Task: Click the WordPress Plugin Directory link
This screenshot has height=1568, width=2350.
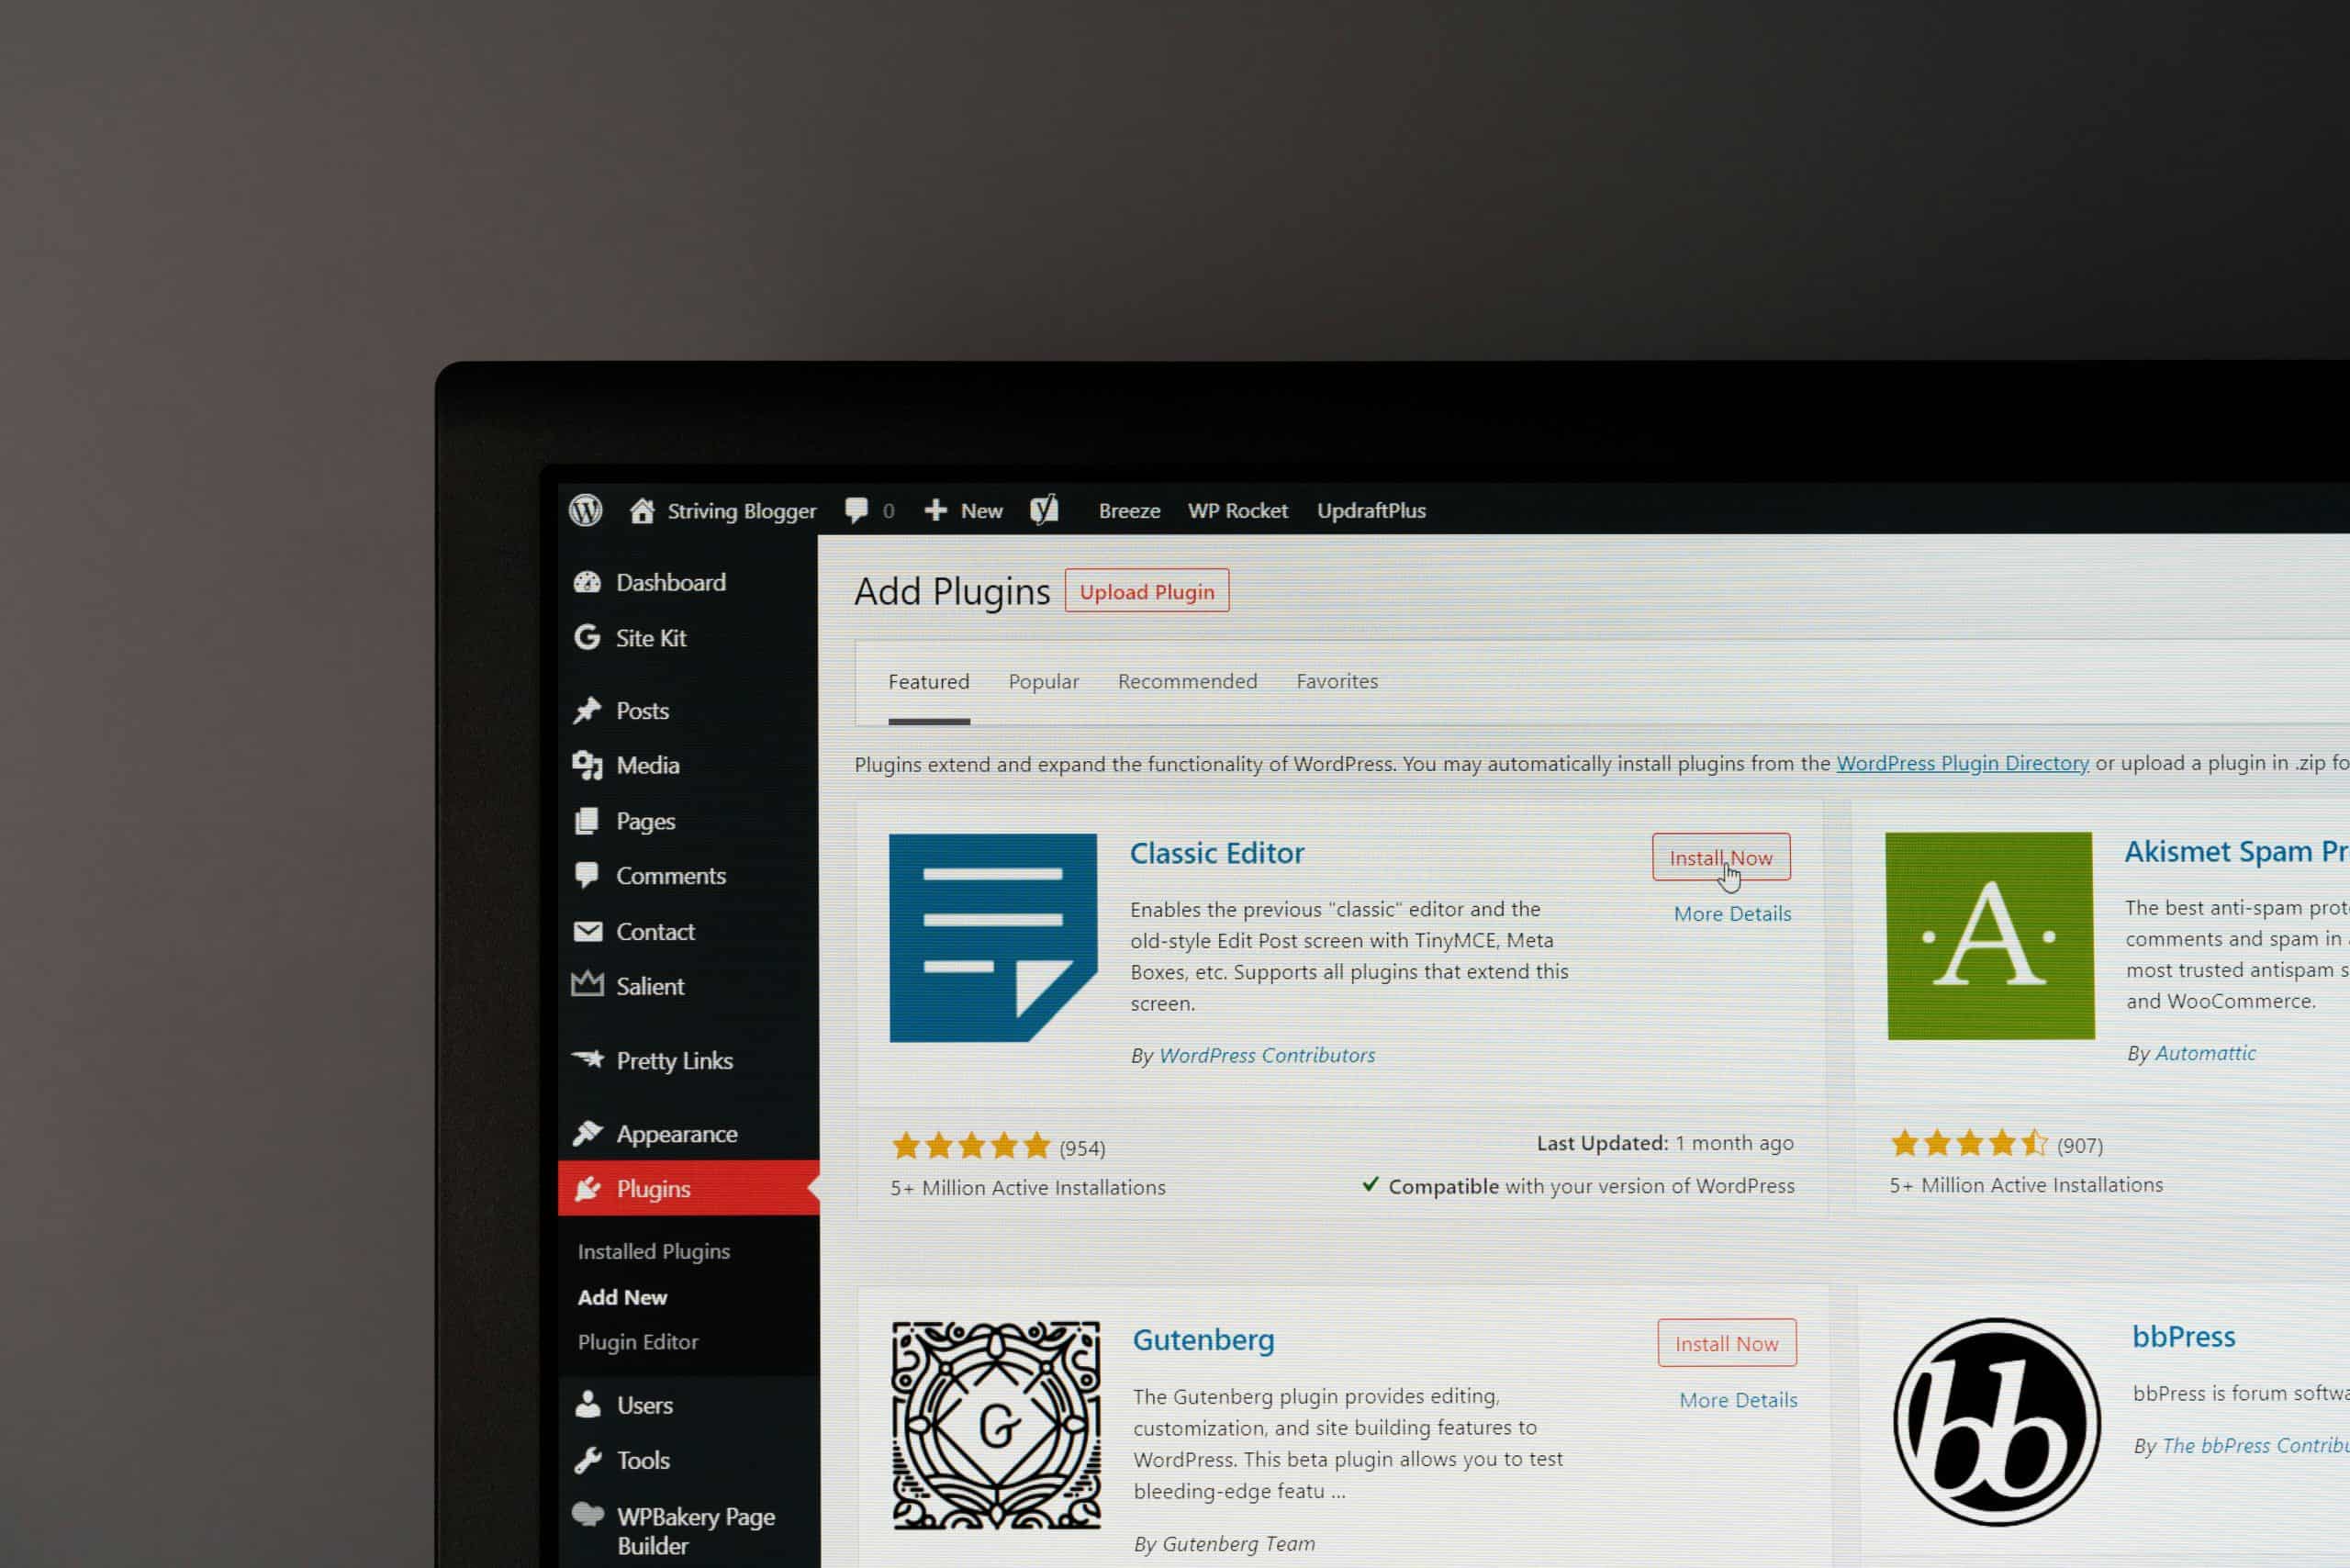Action: (x=1962, y=761)
